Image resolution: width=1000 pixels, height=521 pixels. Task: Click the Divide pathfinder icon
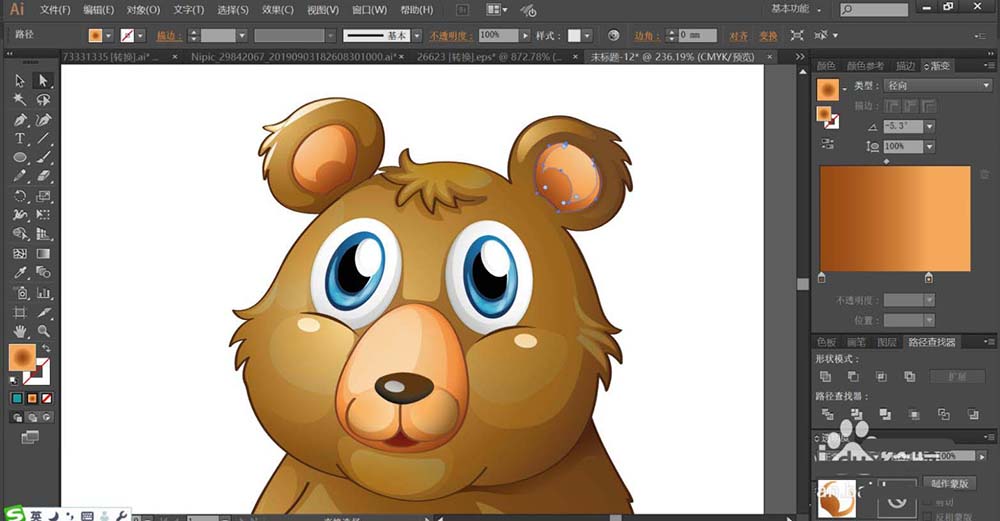pyautogui.click(x=827, y=415)
